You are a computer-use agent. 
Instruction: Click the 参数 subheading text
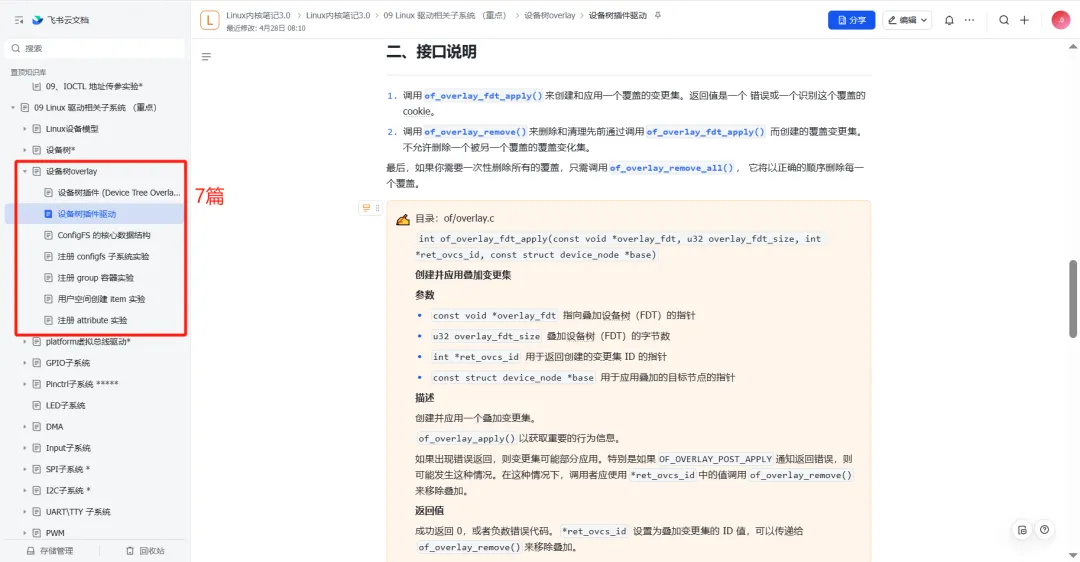coord(425,295)
